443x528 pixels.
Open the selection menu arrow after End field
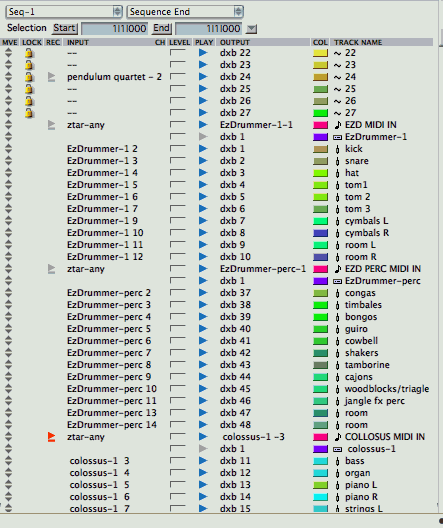251,29
